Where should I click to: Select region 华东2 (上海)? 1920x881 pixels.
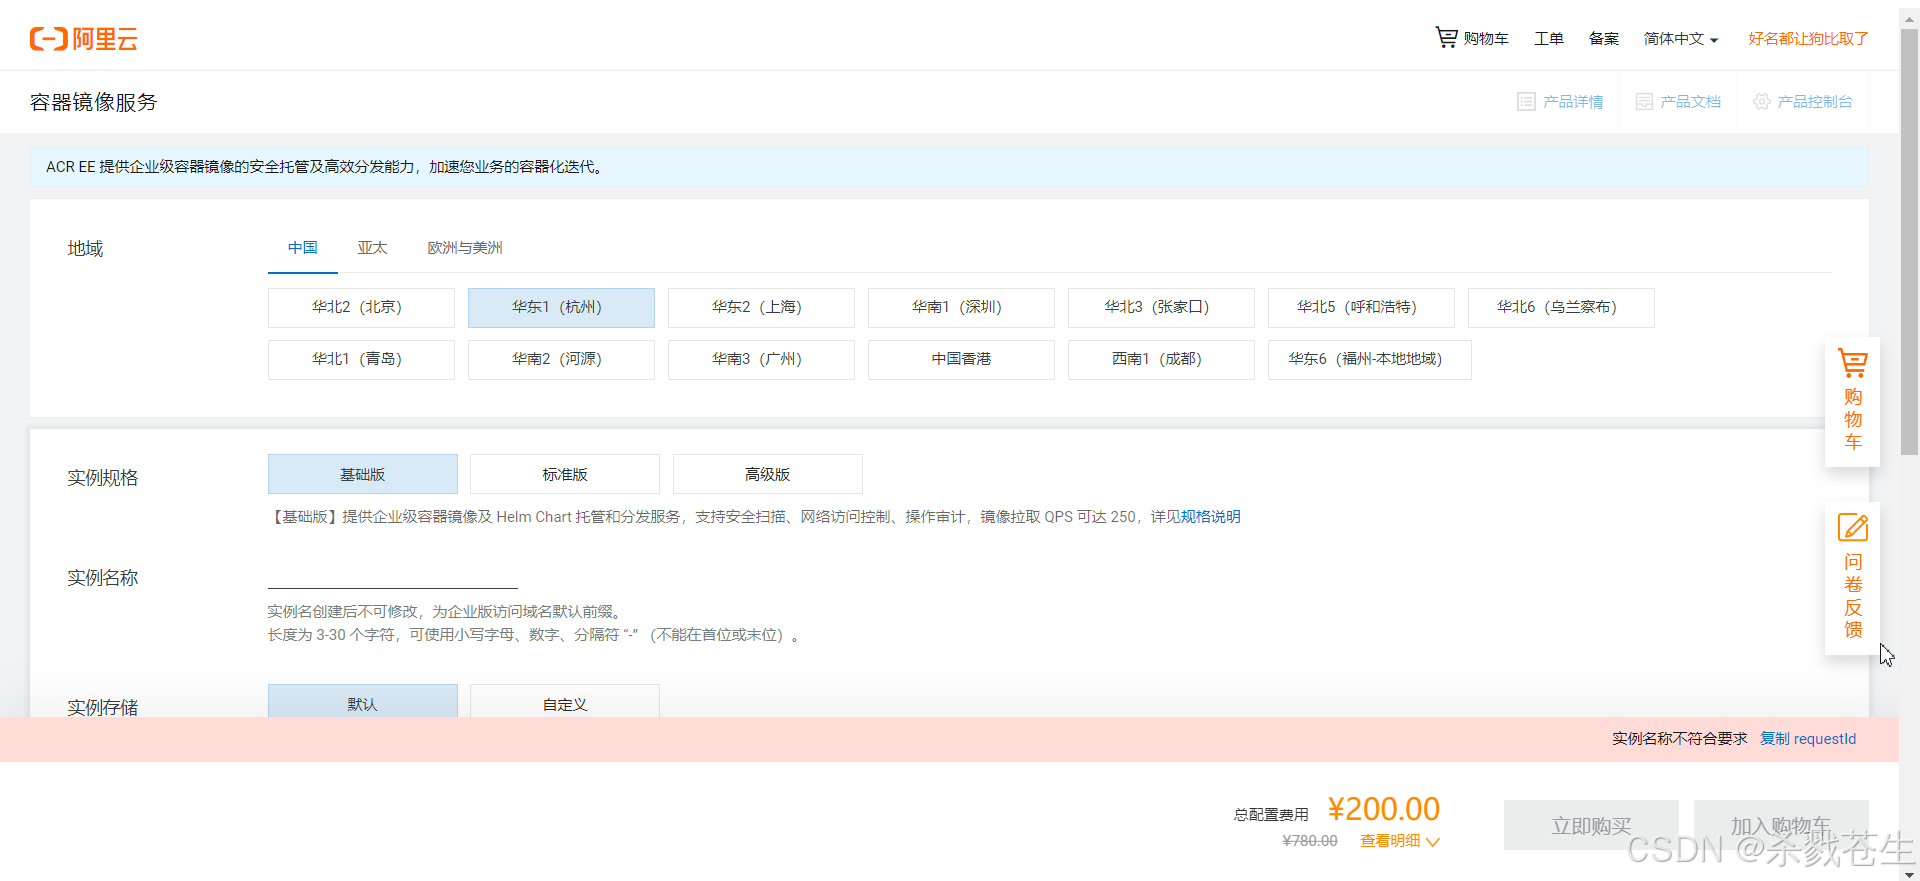pyautogui.click(x=761, y=308)
